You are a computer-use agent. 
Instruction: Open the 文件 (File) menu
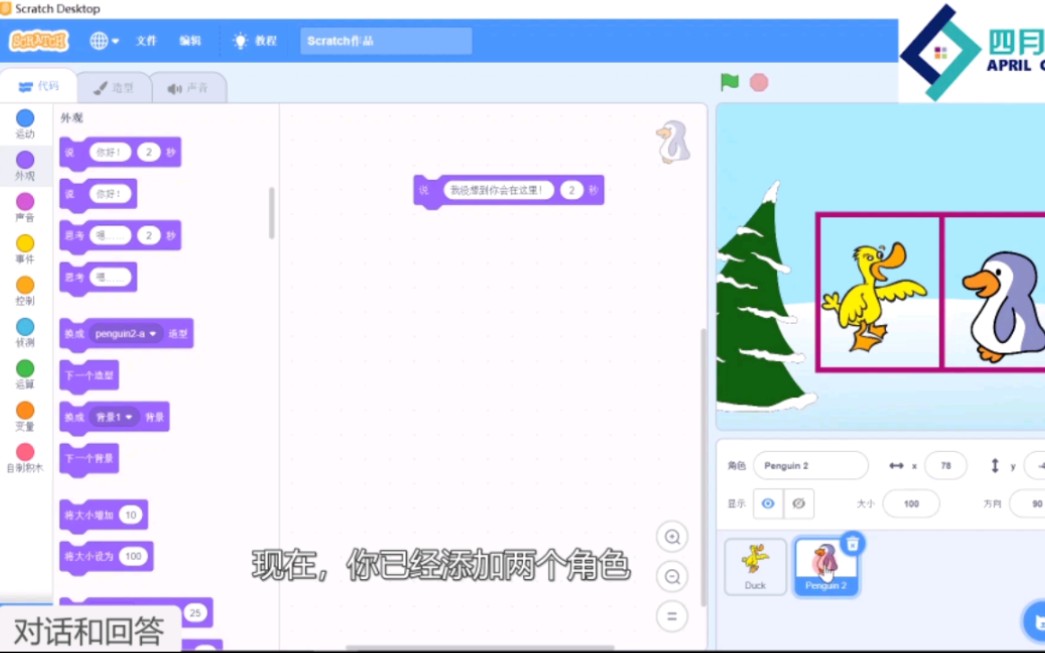(x=145, y=41)
